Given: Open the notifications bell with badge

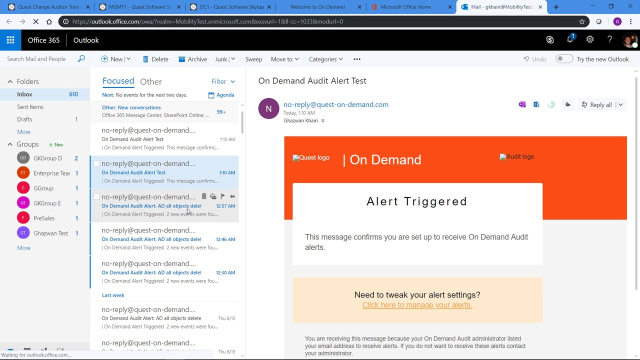Looking at the screenshot, I should [x=570, y=39].
